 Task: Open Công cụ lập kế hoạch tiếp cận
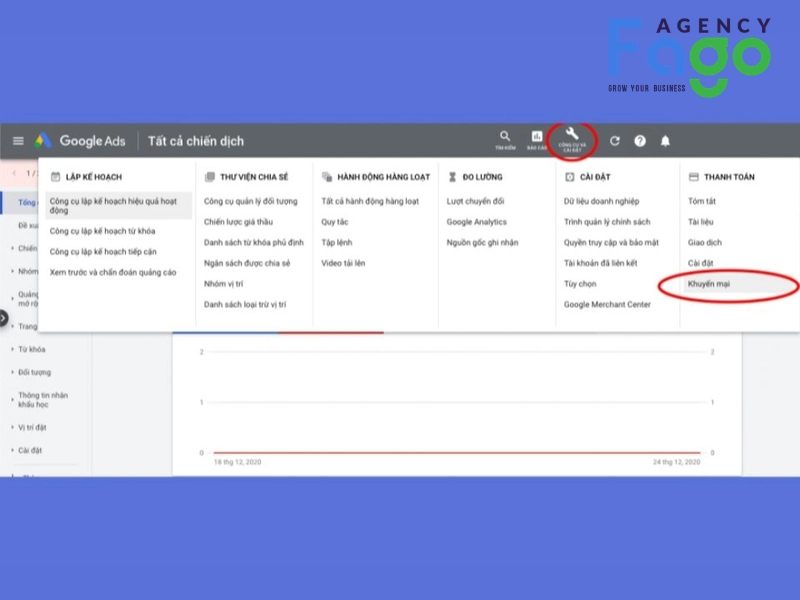pyautogui.click(x=103, y=252)
